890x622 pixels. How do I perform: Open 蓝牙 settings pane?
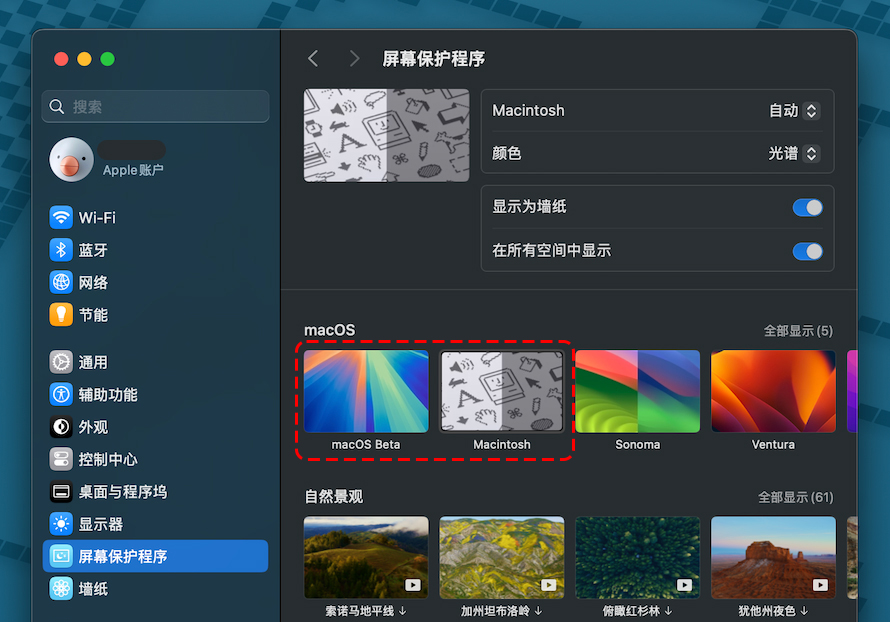point(155,250)
